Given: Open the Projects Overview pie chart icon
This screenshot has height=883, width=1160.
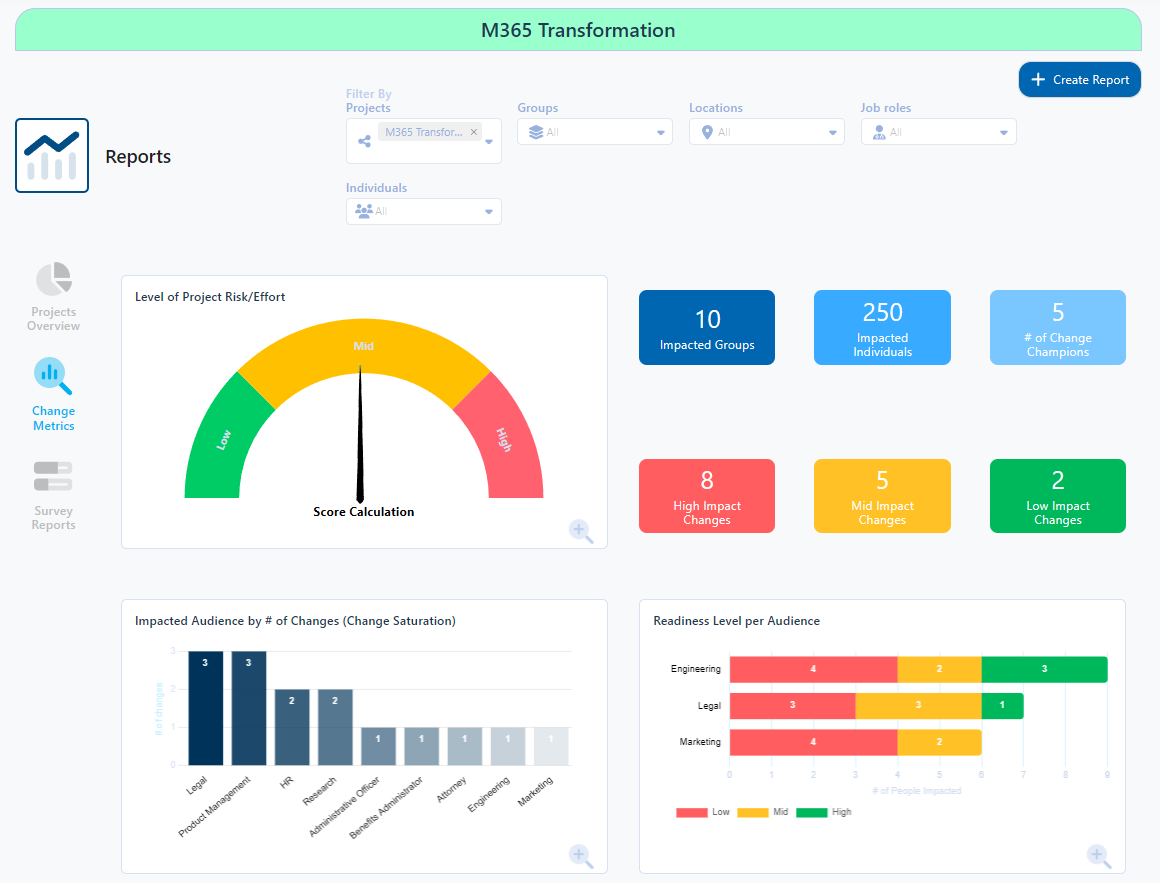Looking at the screenshot, I should click(54, 280).
